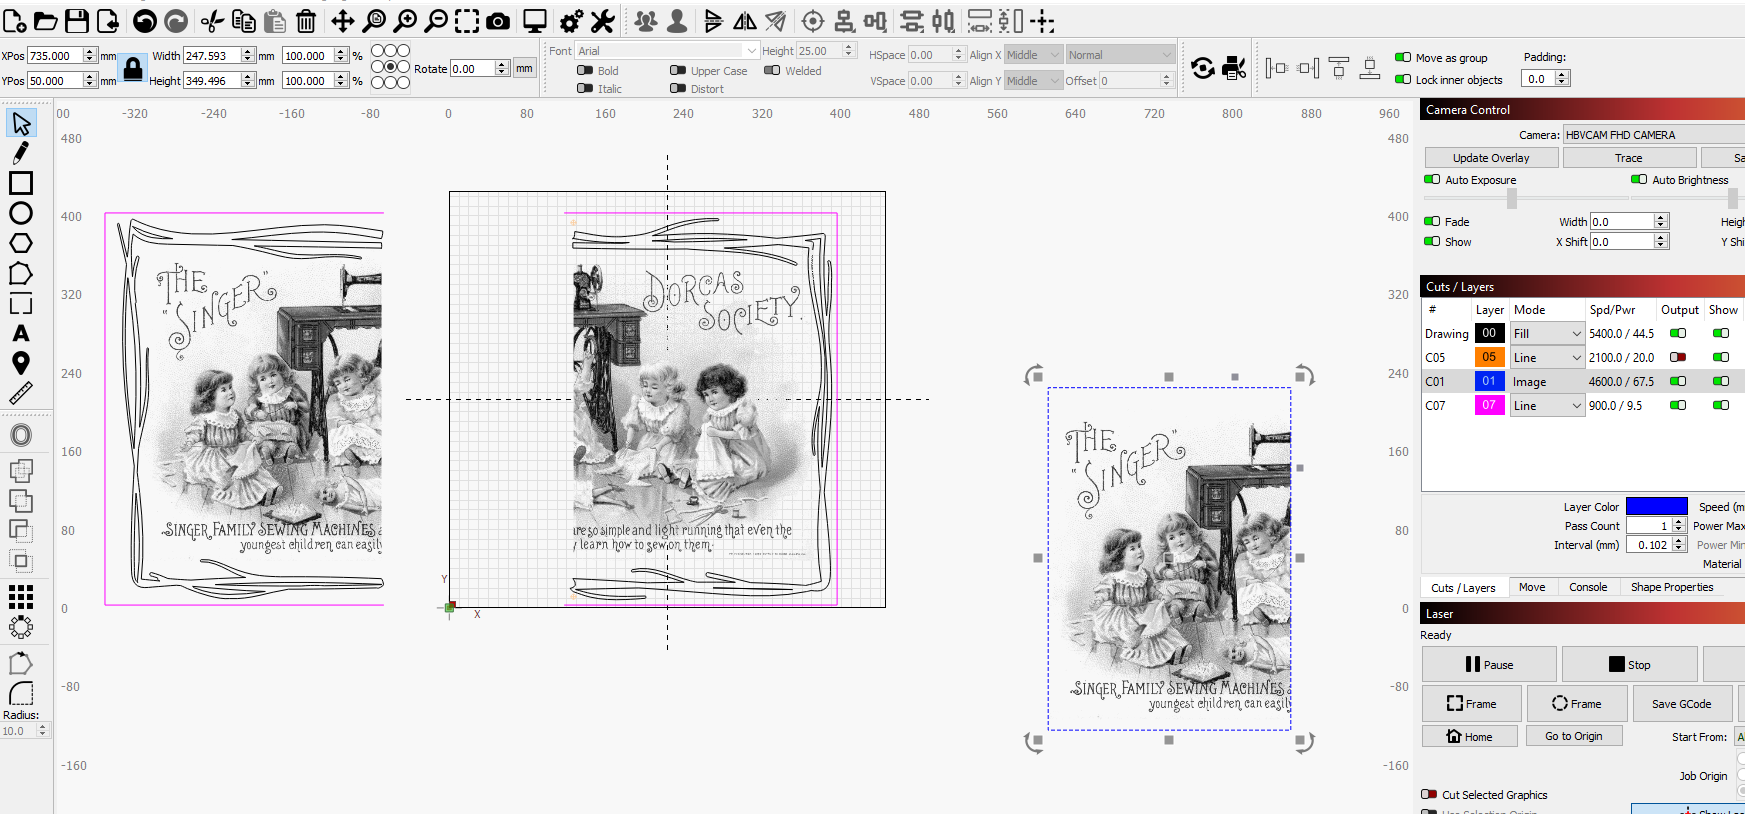Toggle Upper Case switch

coord(678,71)
